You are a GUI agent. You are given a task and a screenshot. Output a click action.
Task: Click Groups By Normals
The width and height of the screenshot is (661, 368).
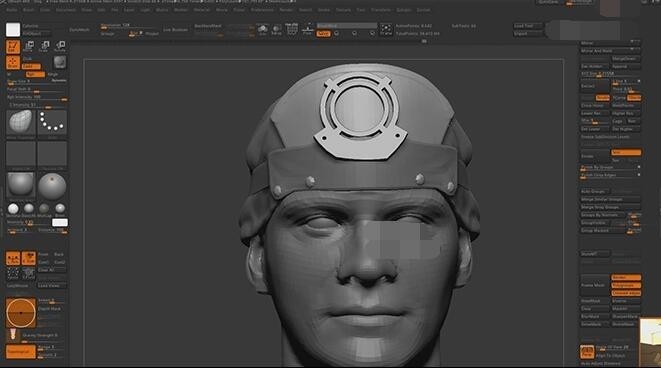603,215
